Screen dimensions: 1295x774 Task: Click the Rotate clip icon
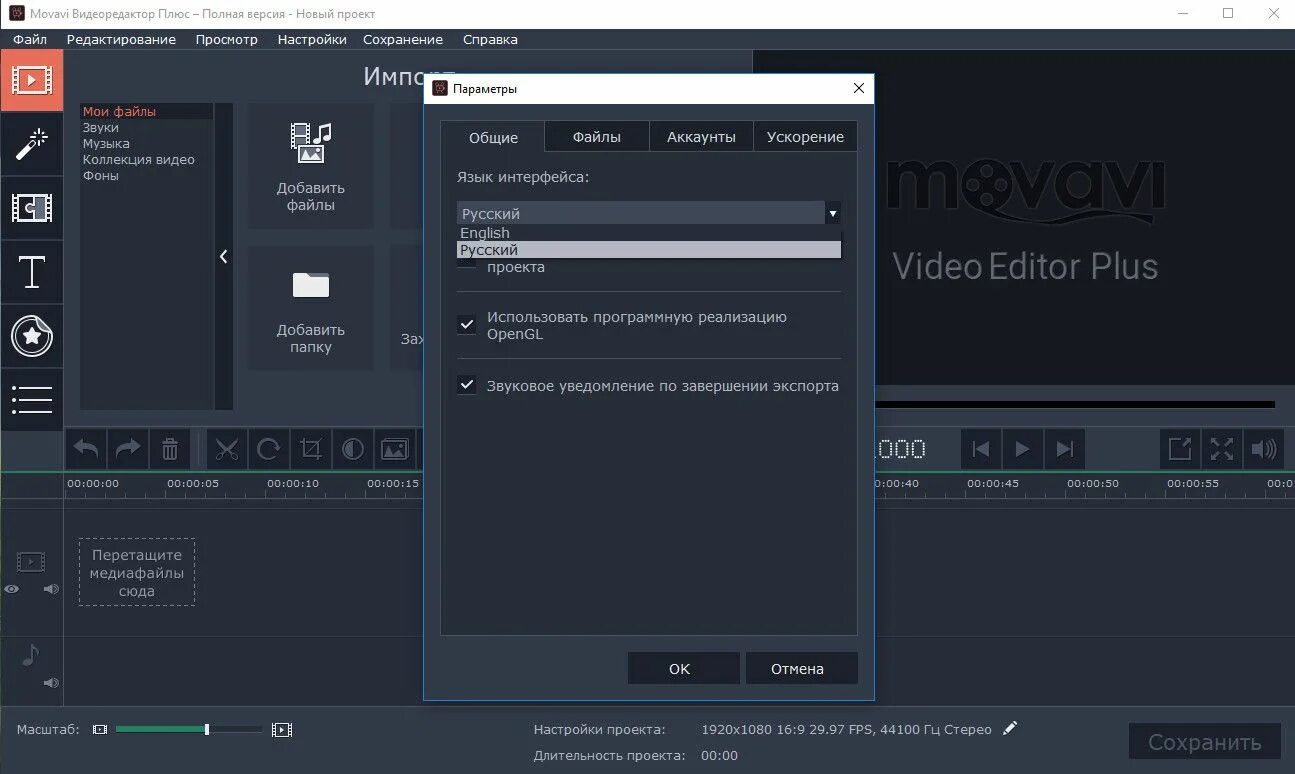268,450
